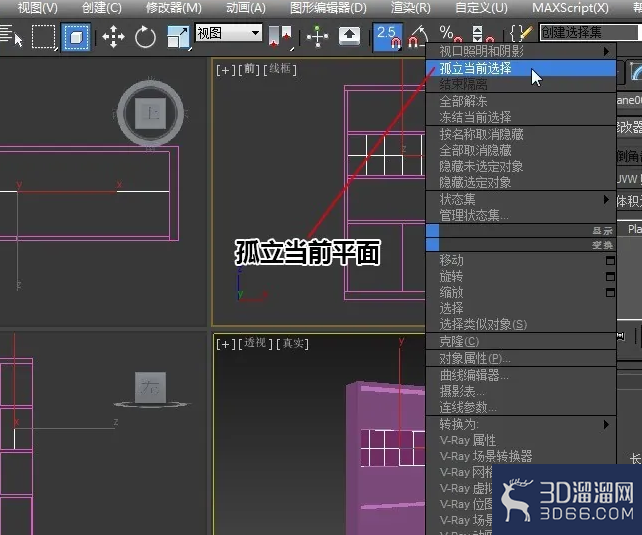The image size is (642, 535).
Task: Click the [+] label of perspective viewport
Action: point(225,344)
